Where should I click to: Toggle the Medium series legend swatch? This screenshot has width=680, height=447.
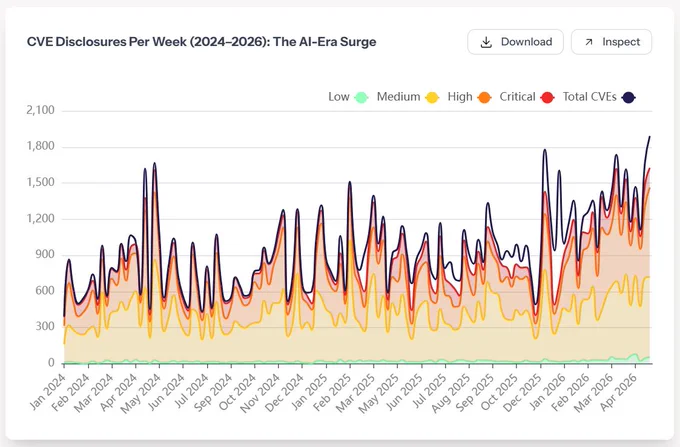tap(432, 97)
